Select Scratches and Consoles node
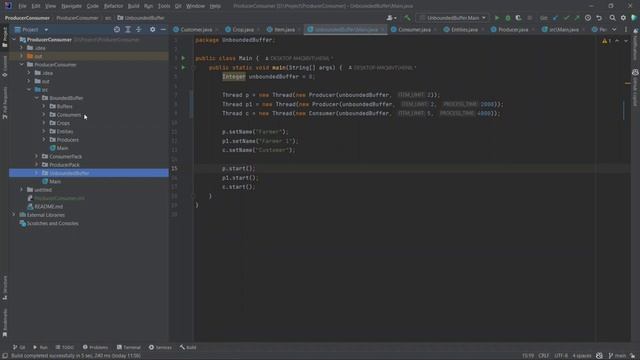The width and height of the screenshot is (640, 360). click(52, 223)
